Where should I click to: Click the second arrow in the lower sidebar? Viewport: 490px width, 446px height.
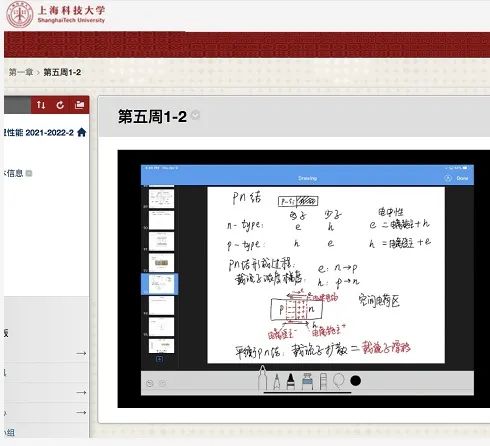tap(81, 393)
